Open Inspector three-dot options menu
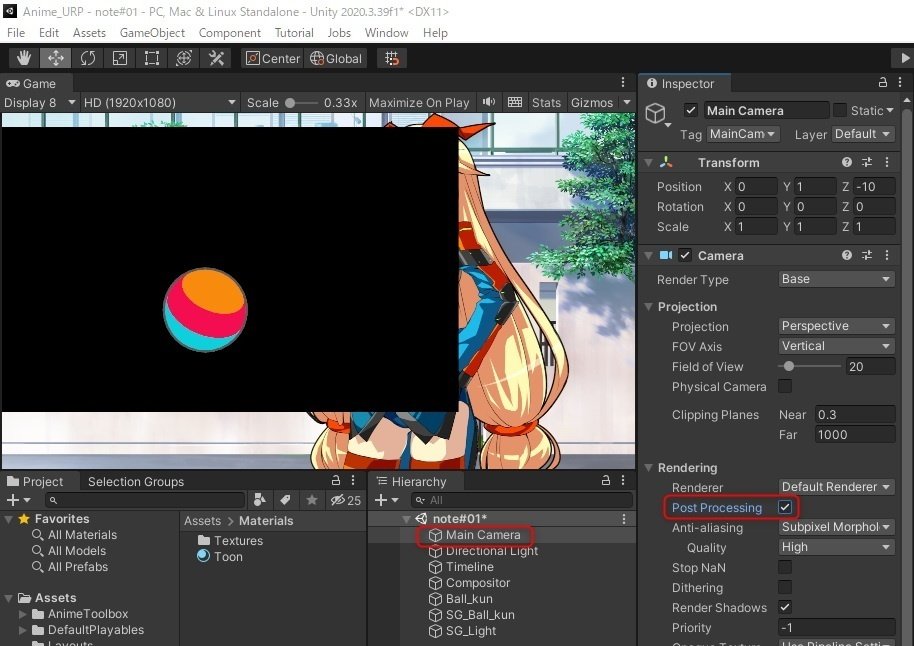This screenshot has height=646, width=914. pos(900,83)
